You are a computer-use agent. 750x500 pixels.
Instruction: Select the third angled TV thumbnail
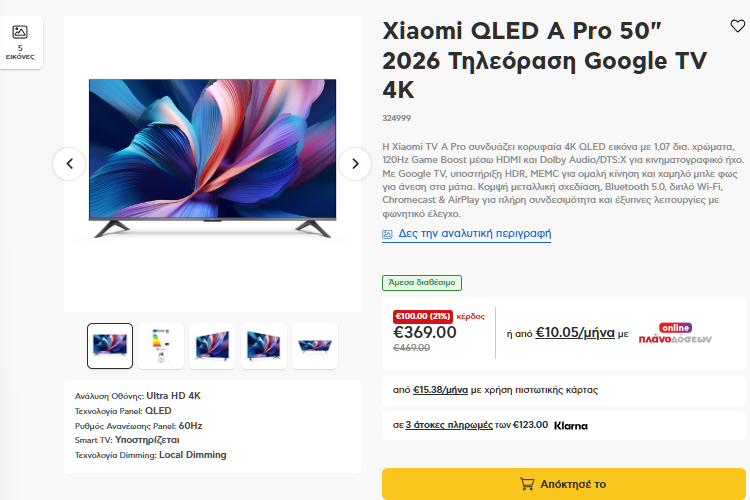pos(212,346)
